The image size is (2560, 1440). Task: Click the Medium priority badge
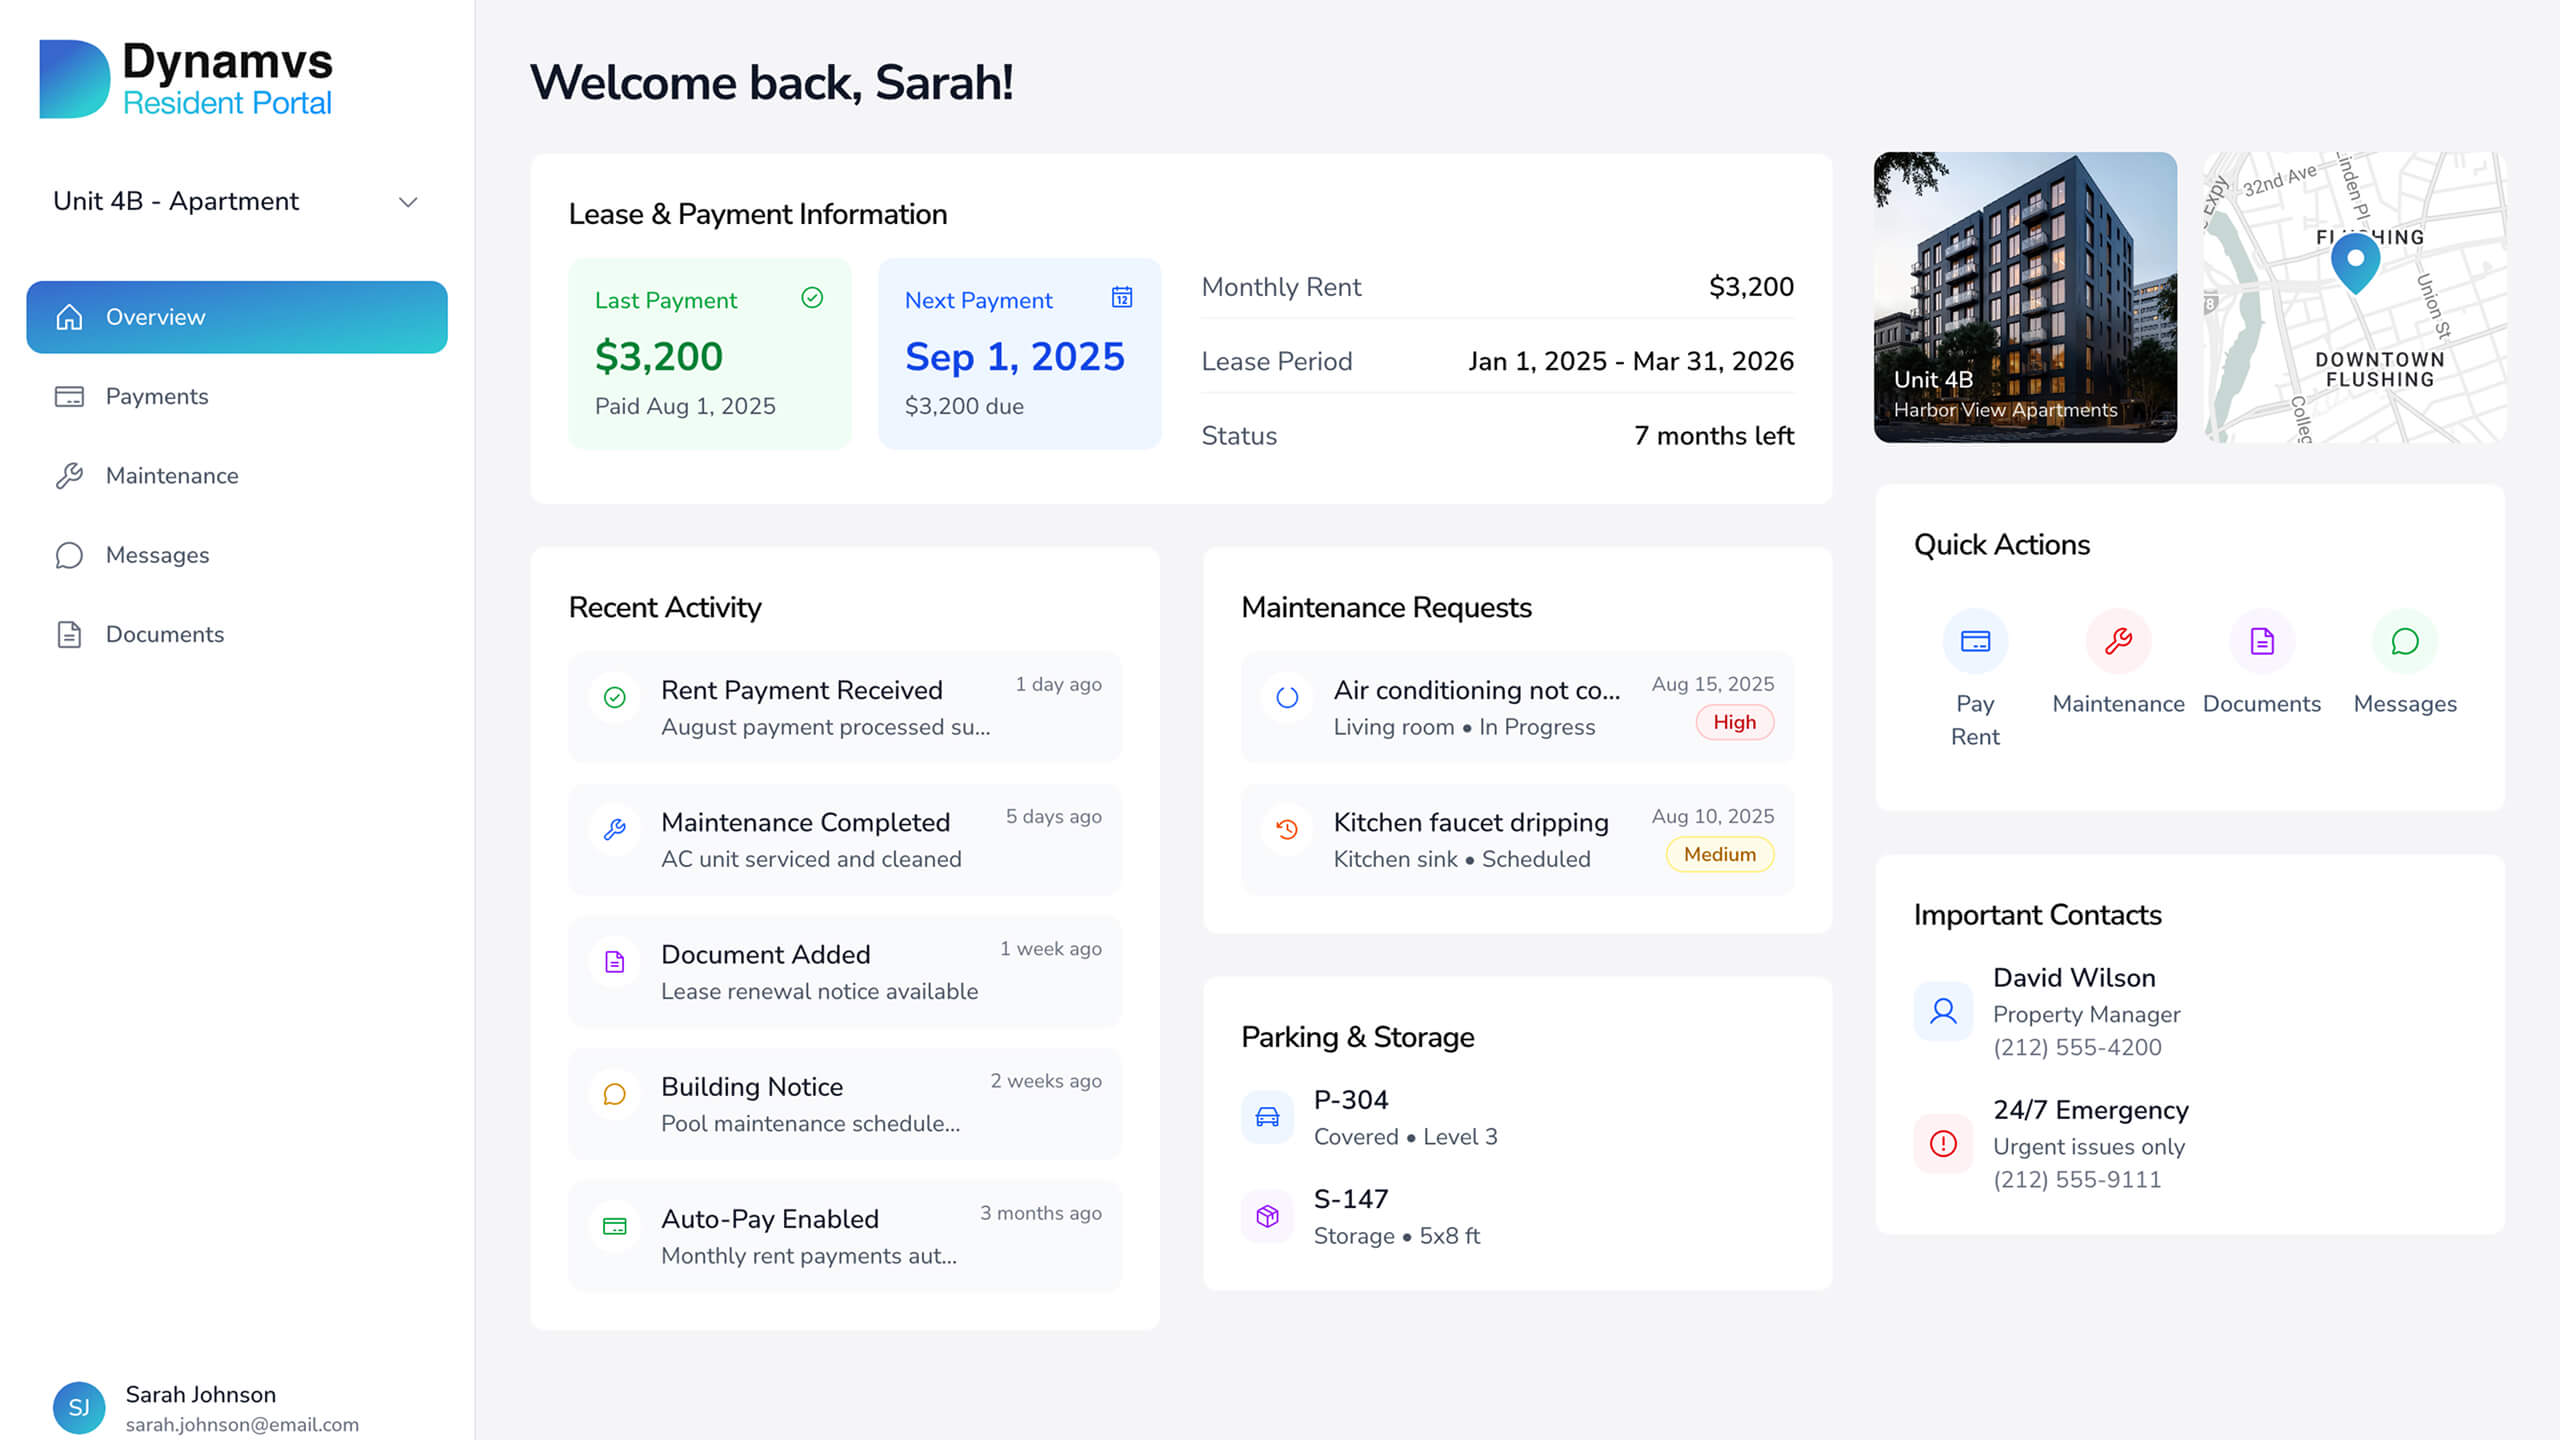[x=1719, y=854]
